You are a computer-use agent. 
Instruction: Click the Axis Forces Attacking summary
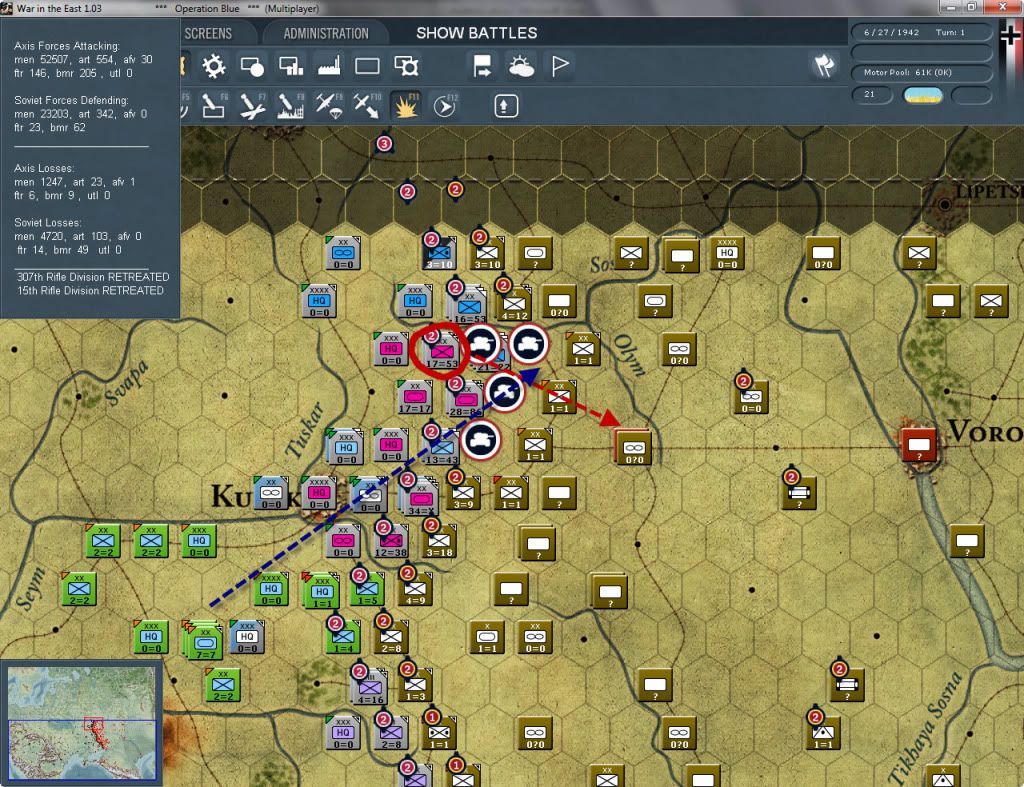[x=83, y=59]
